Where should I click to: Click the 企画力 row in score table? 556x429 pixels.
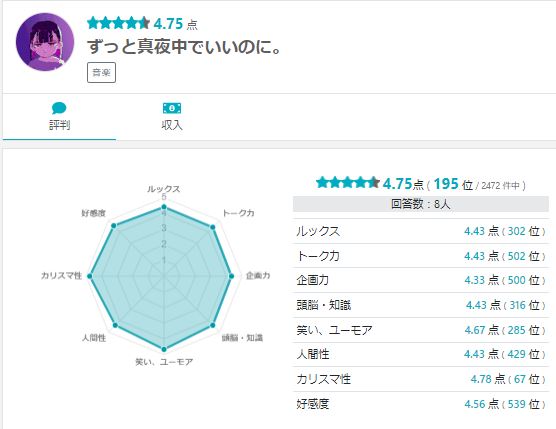(421, 280)
